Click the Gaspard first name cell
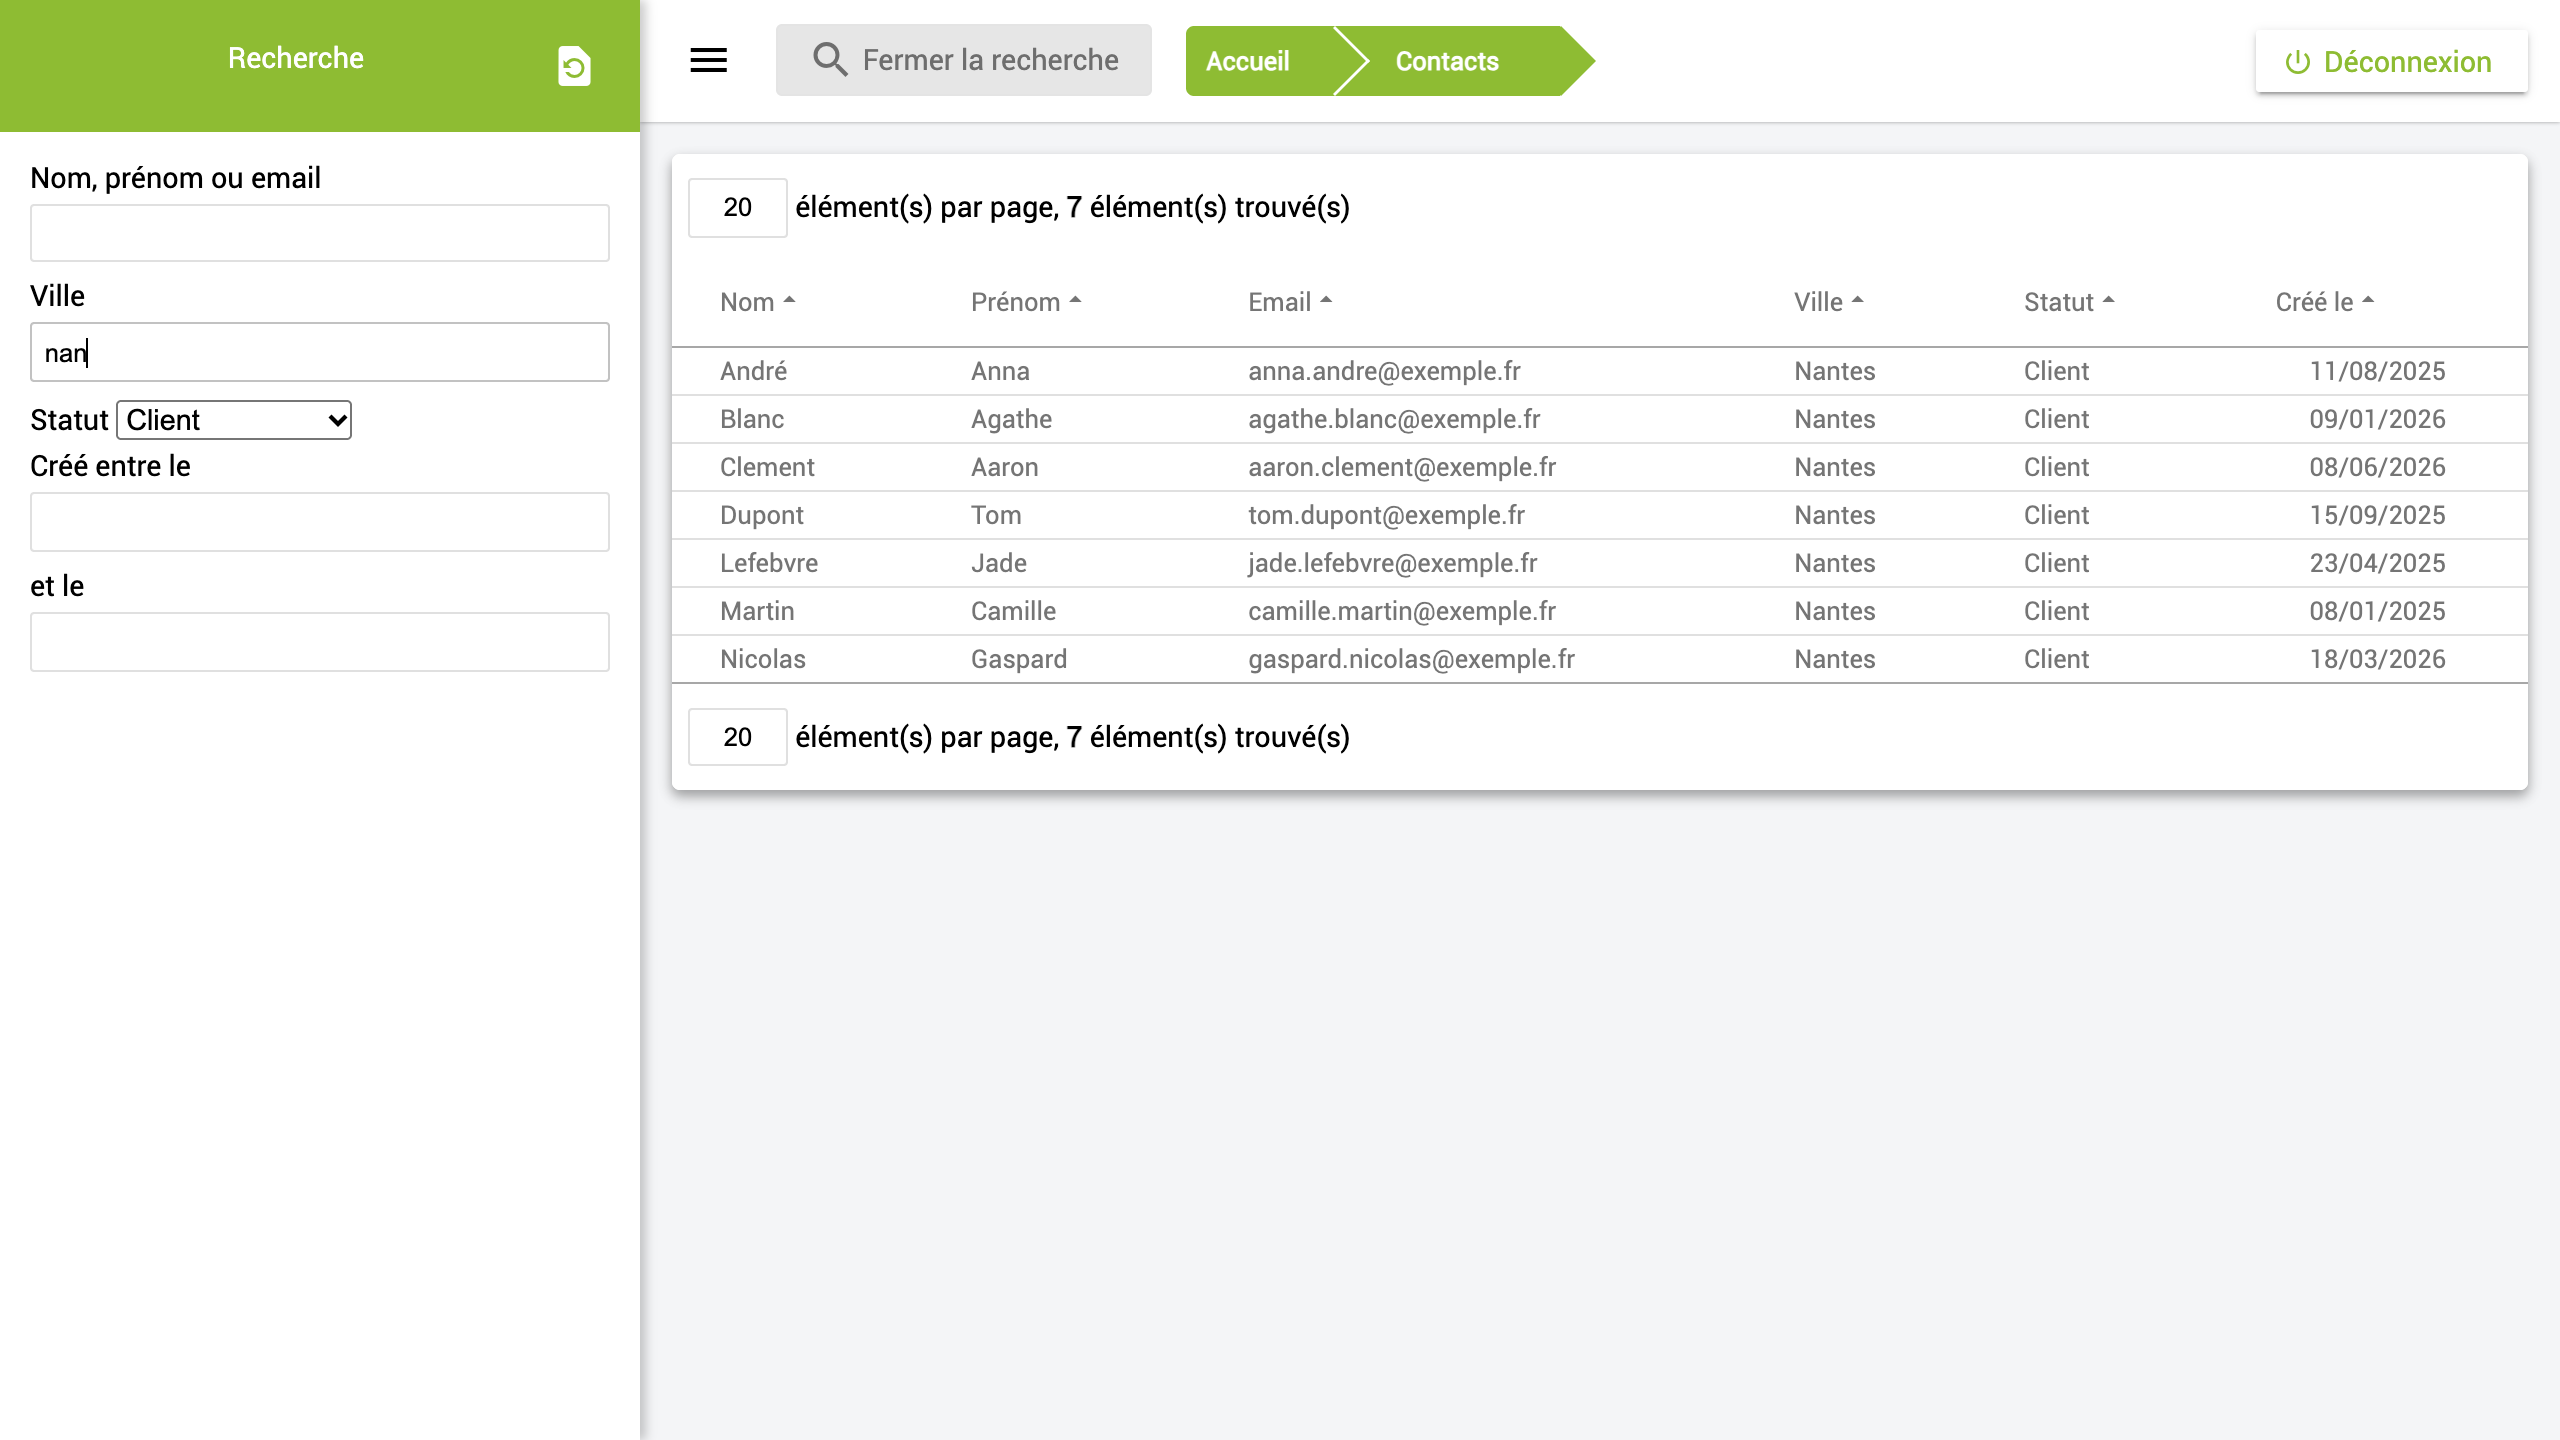The width and height of the screenshot is (2560, 1440). [1018, 659]
